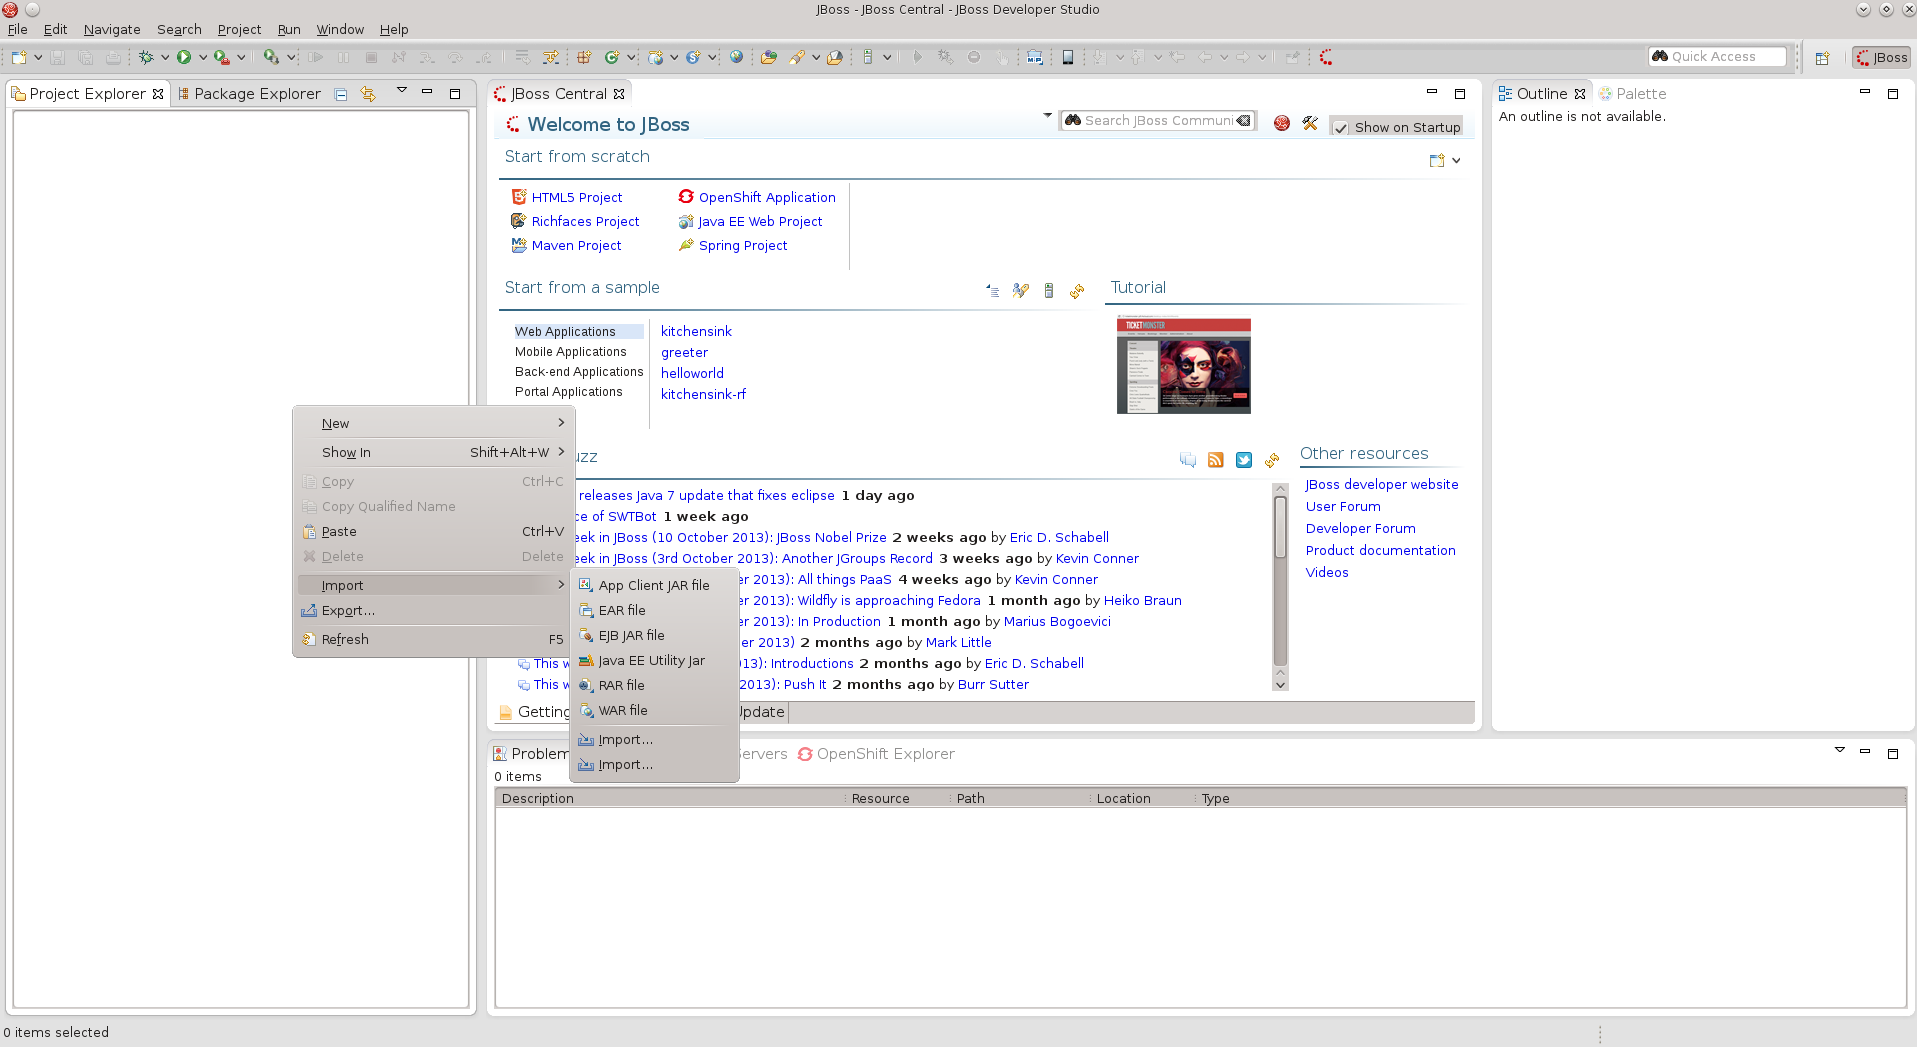Switch to the Package Explorer tab
Screen dimensions: 1917x1047
click(x=249, y=94)
